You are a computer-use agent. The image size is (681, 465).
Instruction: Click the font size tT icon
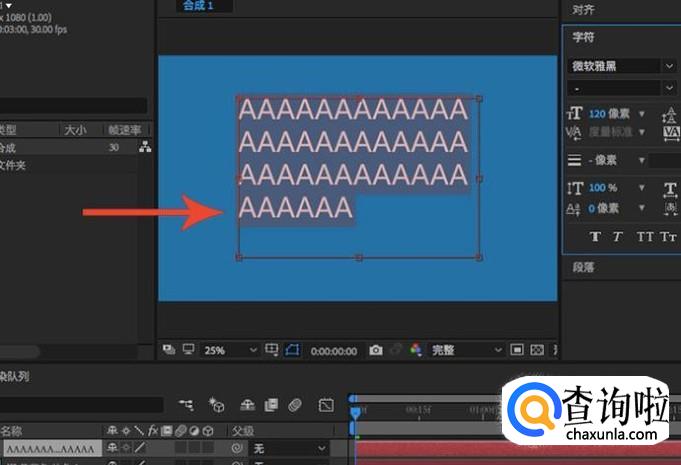point(575,114)
